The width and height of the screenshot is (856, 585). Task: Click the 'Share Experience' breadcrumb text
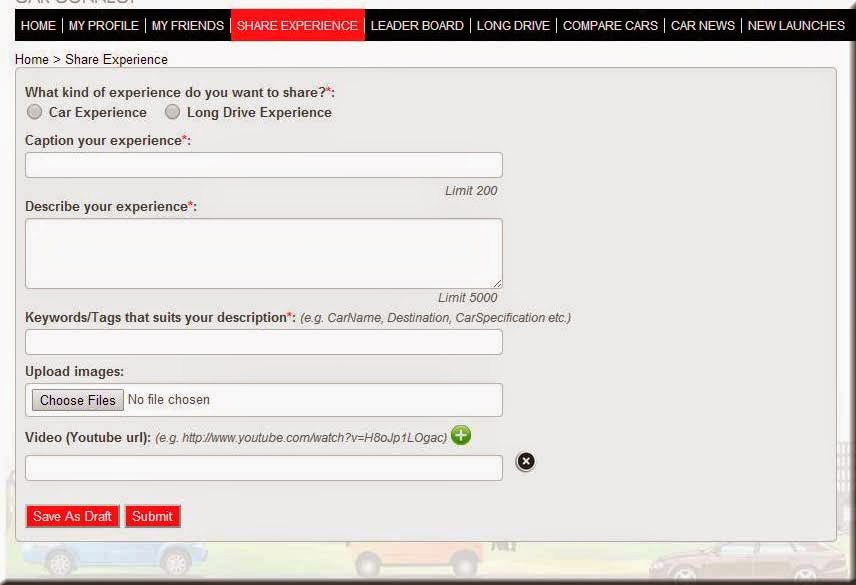tap(116, 59)
